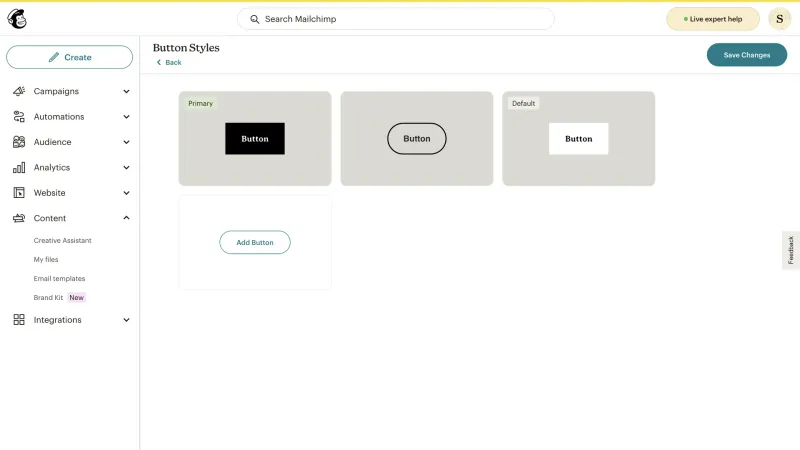The height and width of the screenshot is (450, 800).
Task: Open the Analytics menu label
Action: 52,167
